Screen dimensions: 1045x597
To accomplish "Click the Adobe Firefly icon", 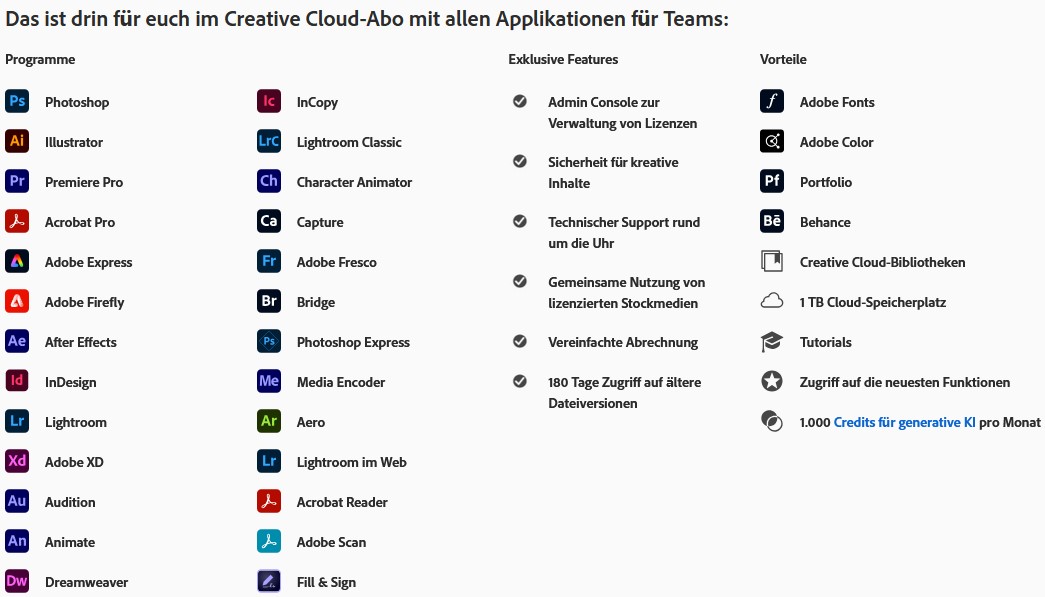I will coord(17,301).
